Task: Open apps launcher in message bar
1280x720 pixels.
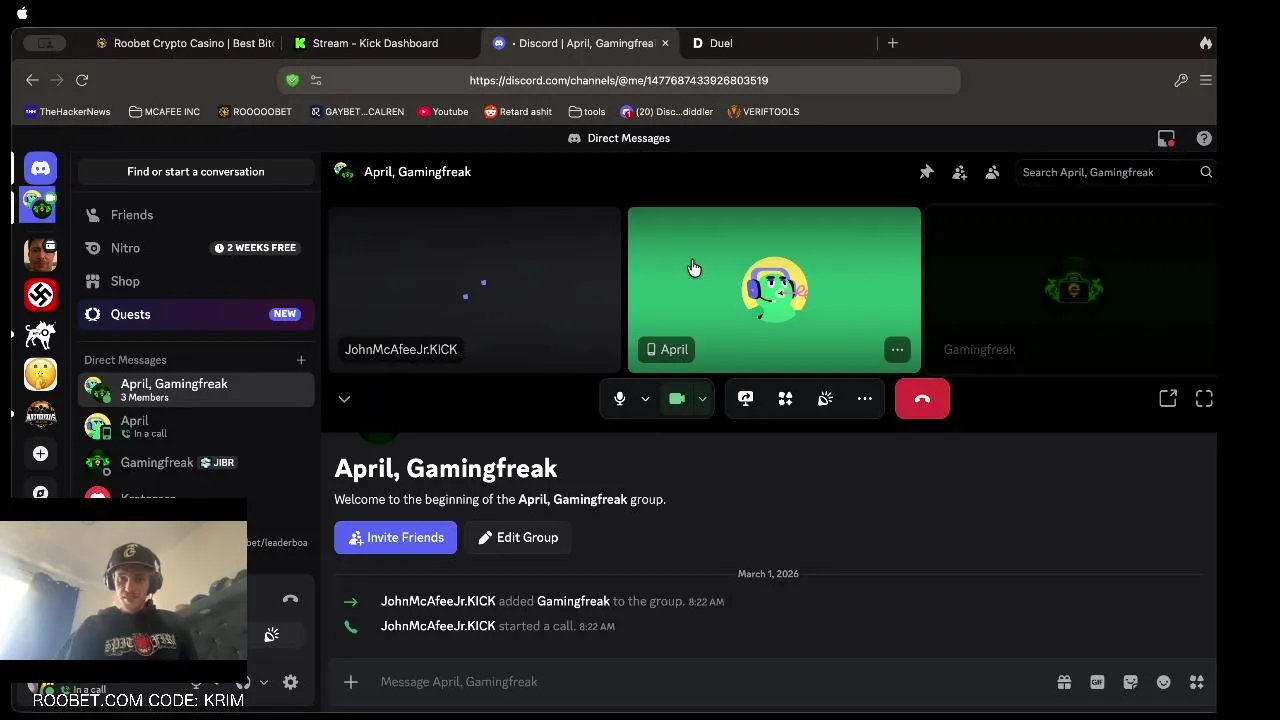Action: click(1196, 682)
